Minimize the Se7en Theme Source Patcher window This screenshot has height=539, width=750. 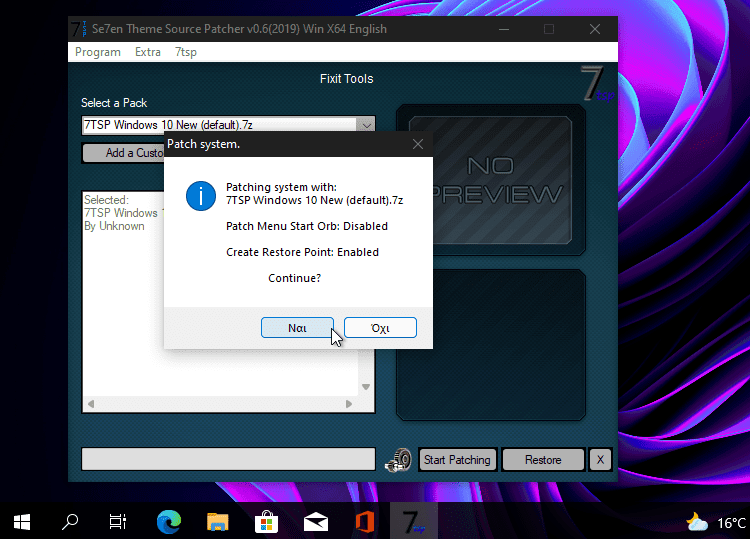(504, 29)
